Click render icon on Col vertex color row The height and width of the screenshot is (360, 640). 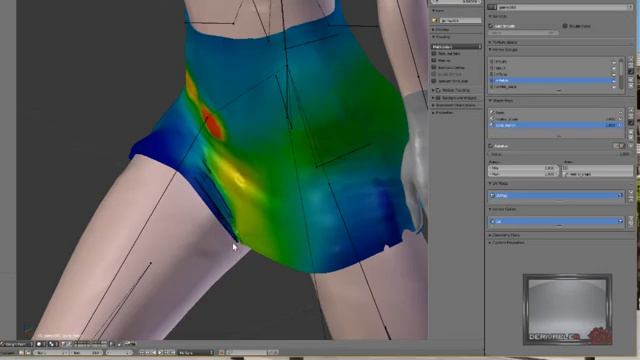coord(620,221)
